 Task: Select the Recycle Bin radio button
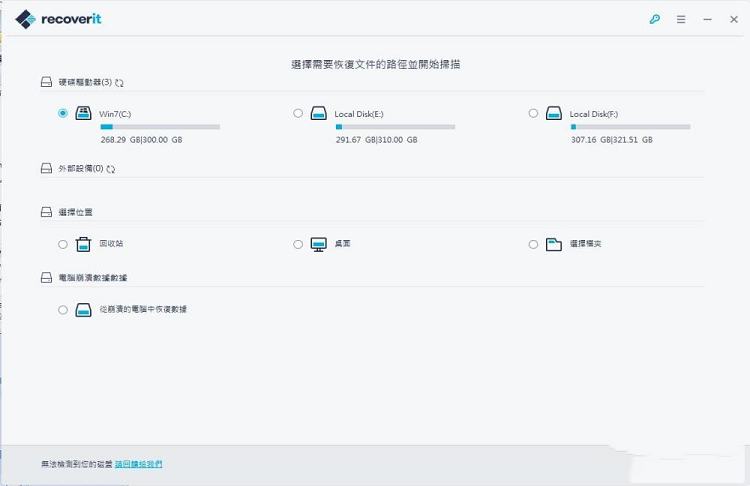pyautogui.click(x=63, y=244)
